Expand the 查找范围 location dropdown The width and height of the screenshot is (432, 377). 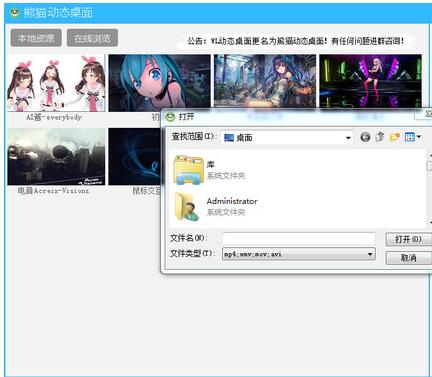(x=348, y=138)
